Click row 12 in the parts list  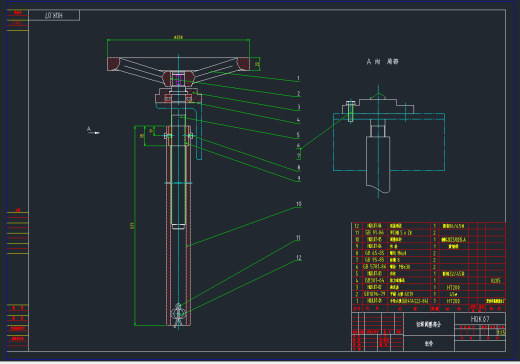point(429,226)
